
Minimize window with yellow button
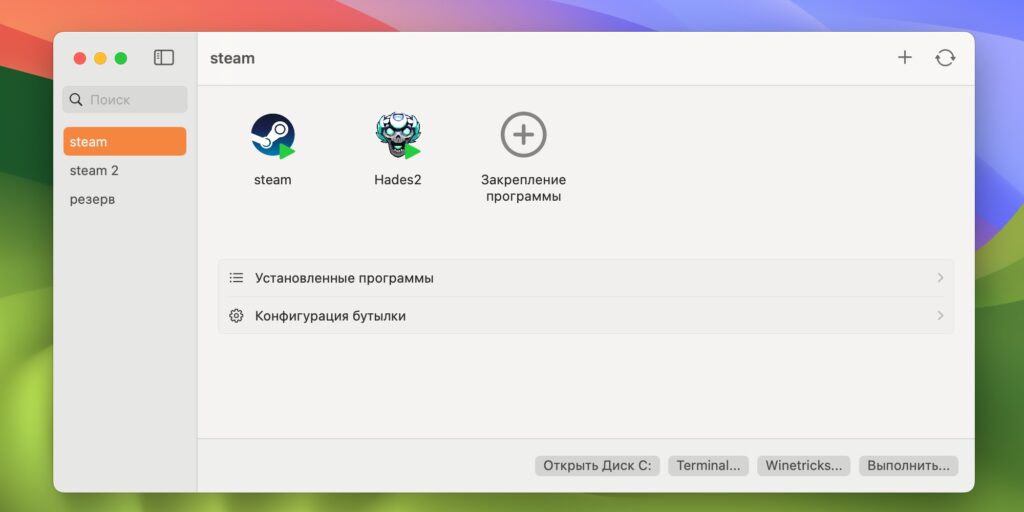click(100, 58)
